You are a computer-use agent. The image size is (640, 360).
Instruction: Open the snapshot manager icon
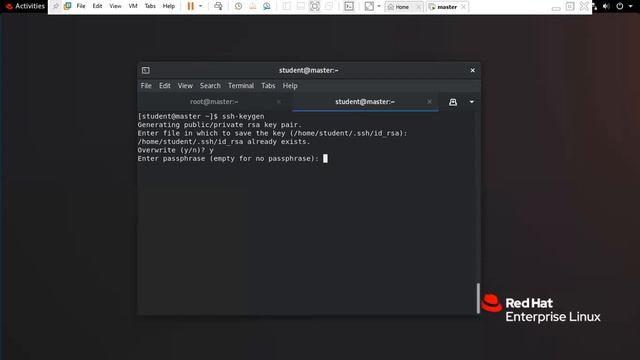tap(267, 6)
